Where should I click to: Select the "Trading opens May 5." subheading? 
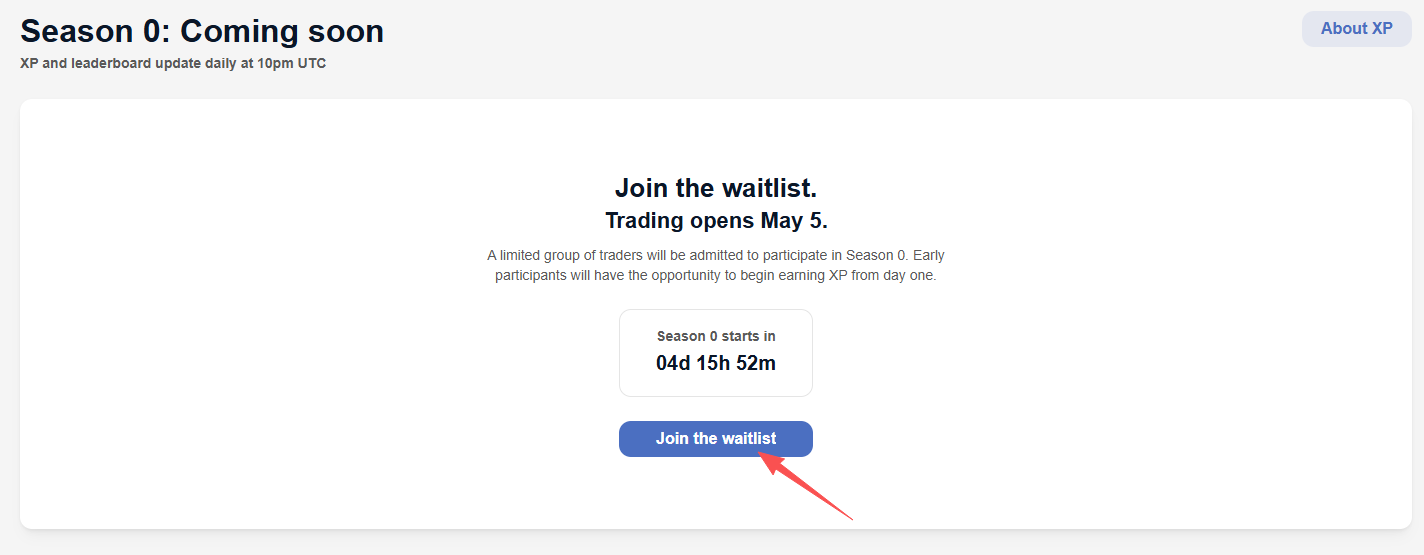click(716, 220)
